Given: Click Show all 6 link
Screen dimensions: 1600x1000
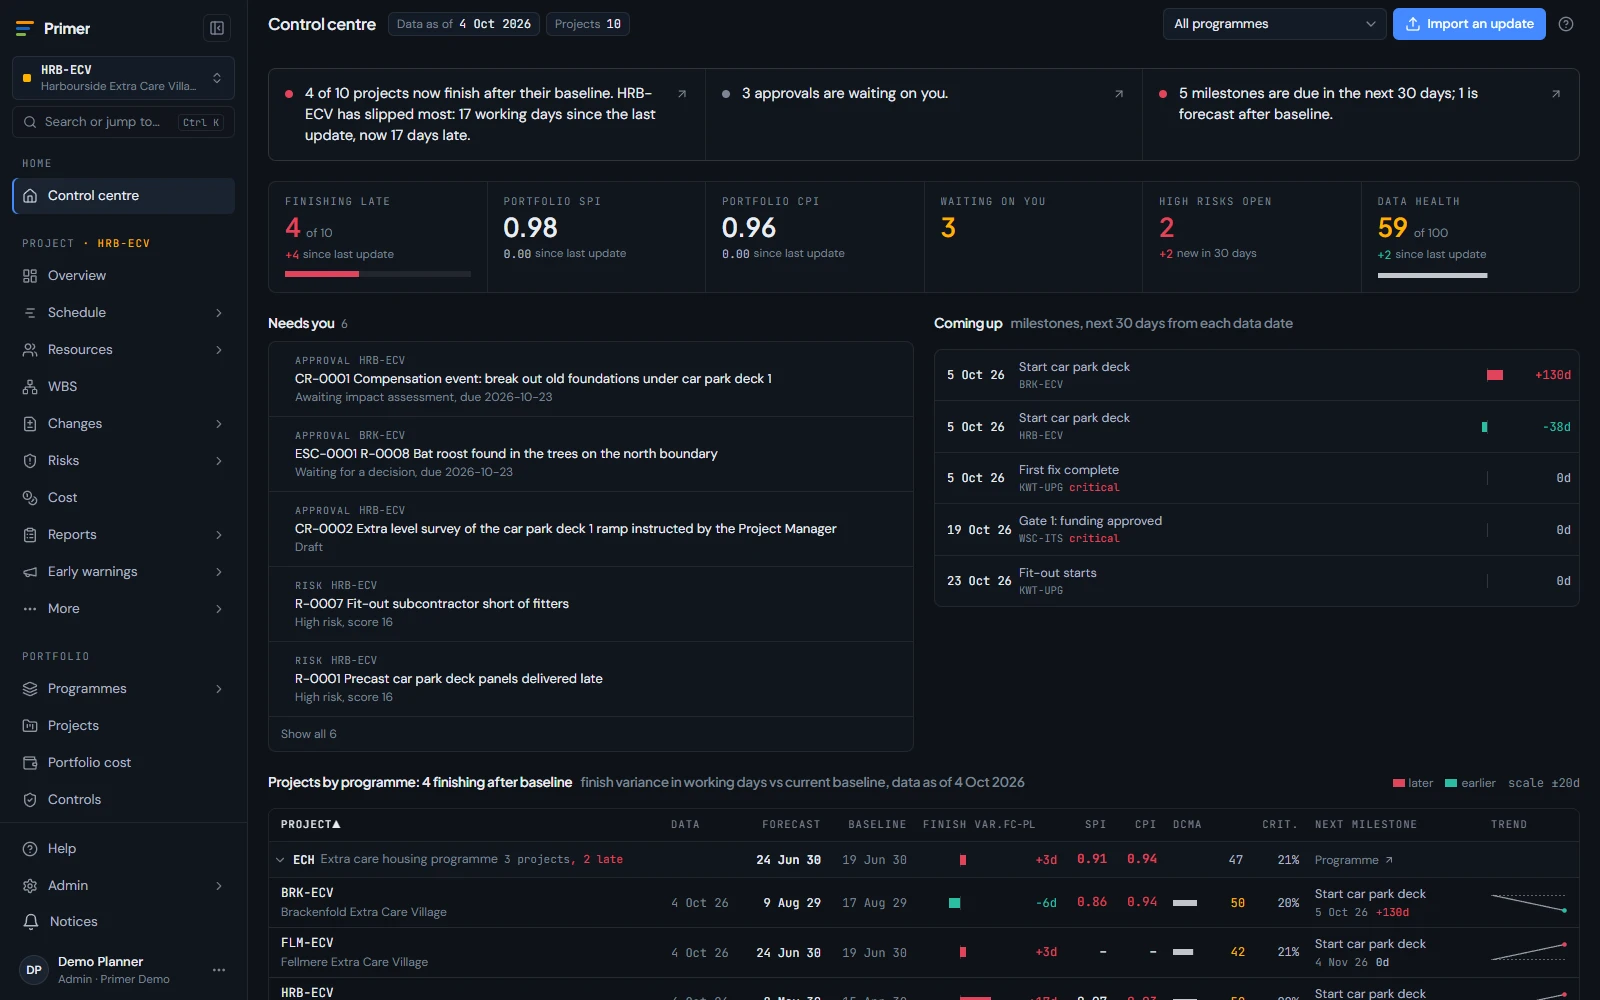Looking at the screenshot, I should [308, 734].
